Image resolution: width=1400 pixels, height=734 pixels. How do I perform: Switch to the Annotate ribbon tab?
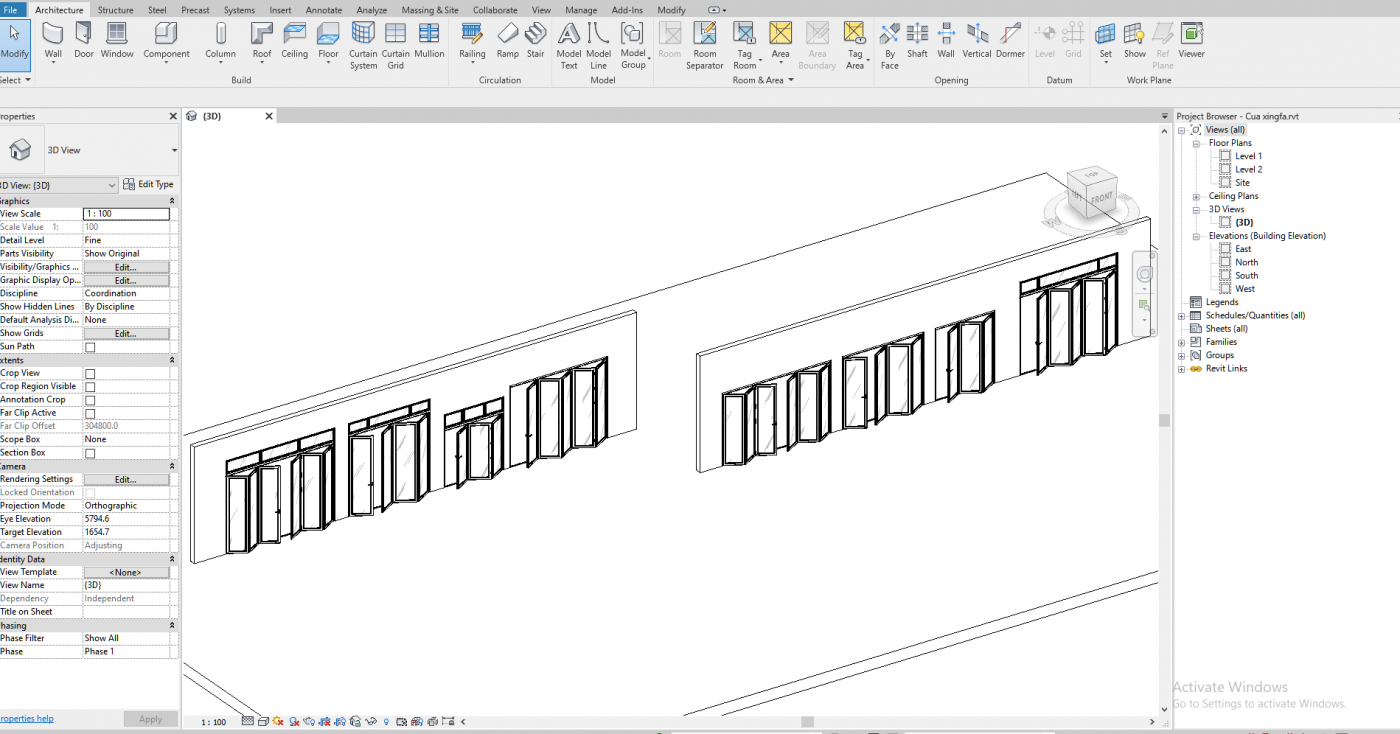click(323, 10)
